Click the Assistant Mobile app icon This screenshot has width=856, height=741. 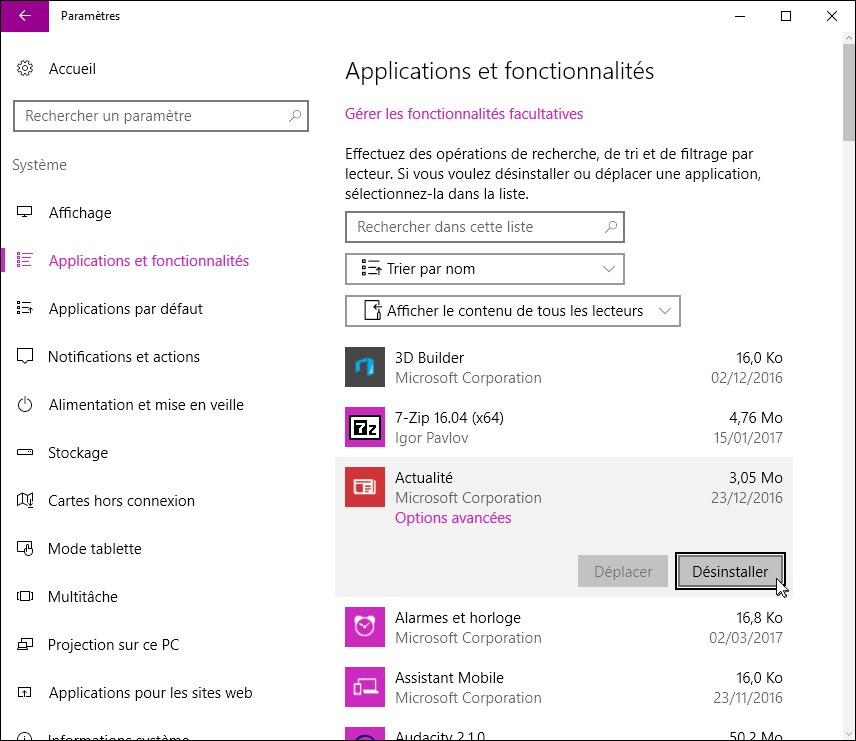click(365, 687)
